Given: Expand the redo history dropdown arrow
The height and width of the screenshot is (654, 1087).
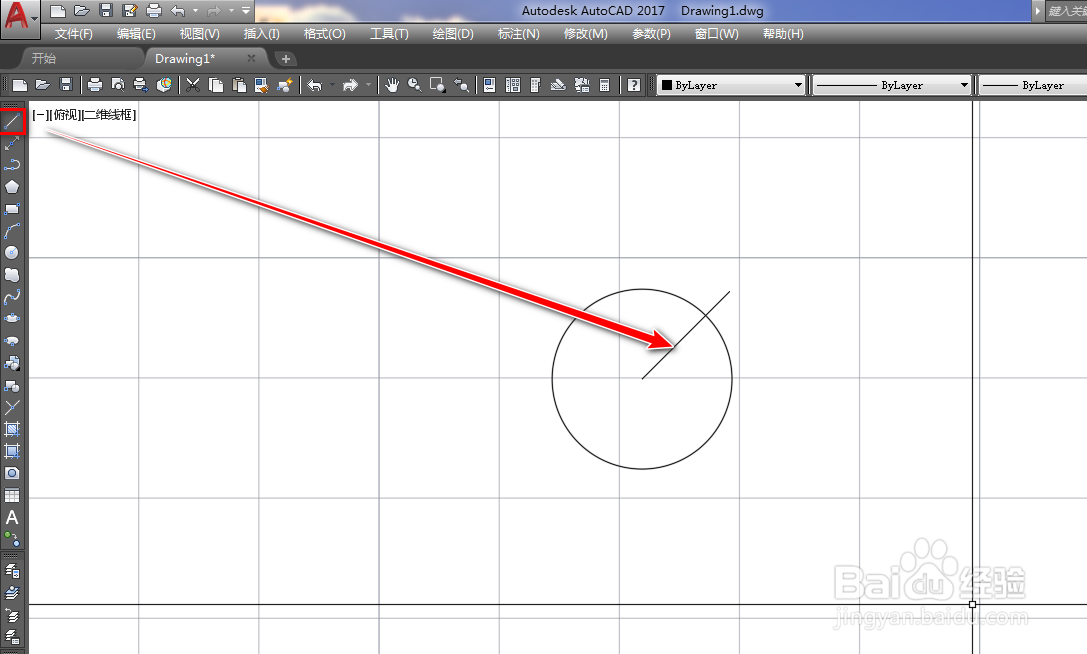Looking at the screenshot, I should 368,85.
